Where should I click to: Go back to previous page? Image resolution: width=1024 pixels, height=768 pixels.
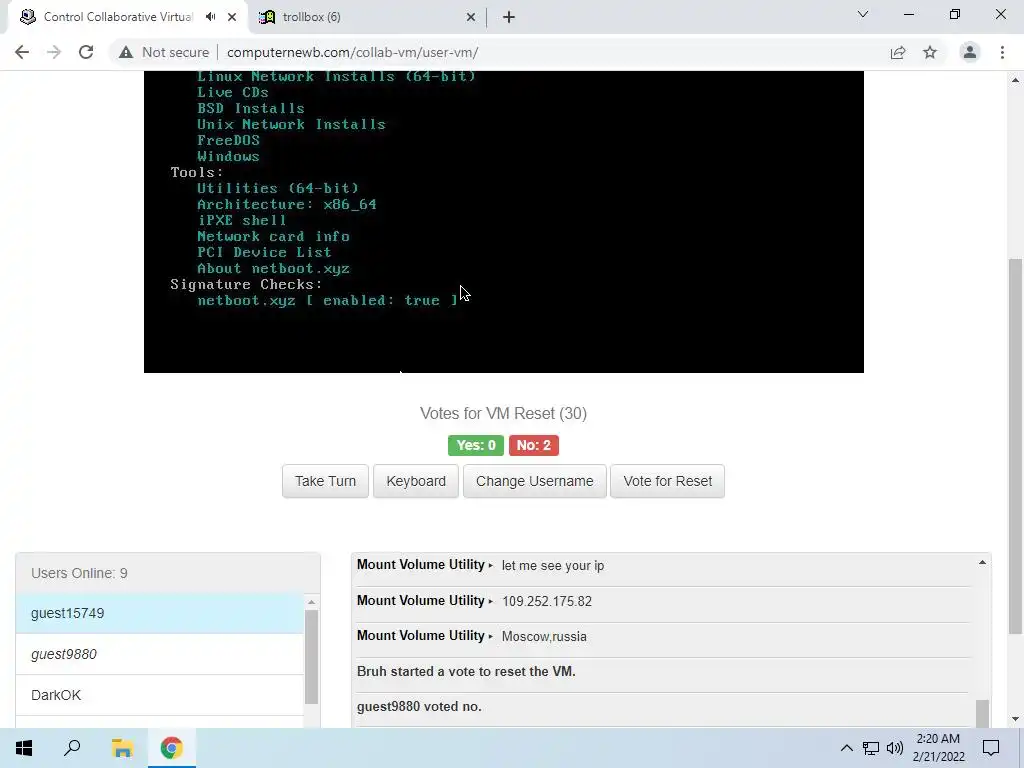pos(22,52)
